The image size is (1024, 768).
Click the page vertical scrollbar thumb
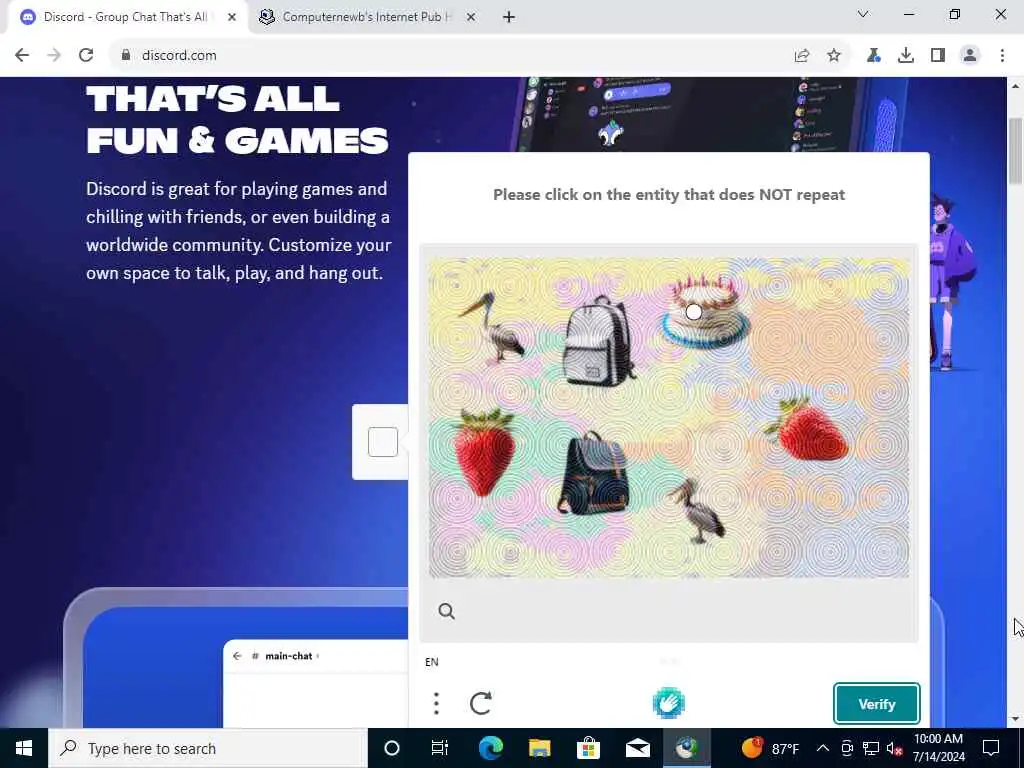pyautogui.click(x=1016, y=152)
